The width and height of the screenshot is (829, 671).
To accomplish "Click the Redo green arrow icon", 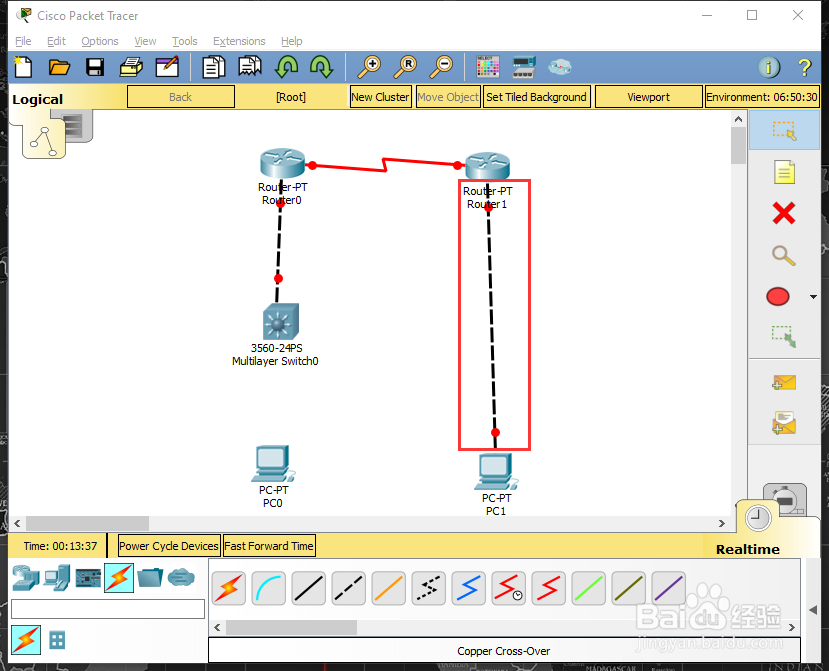I will coord(321,67).
